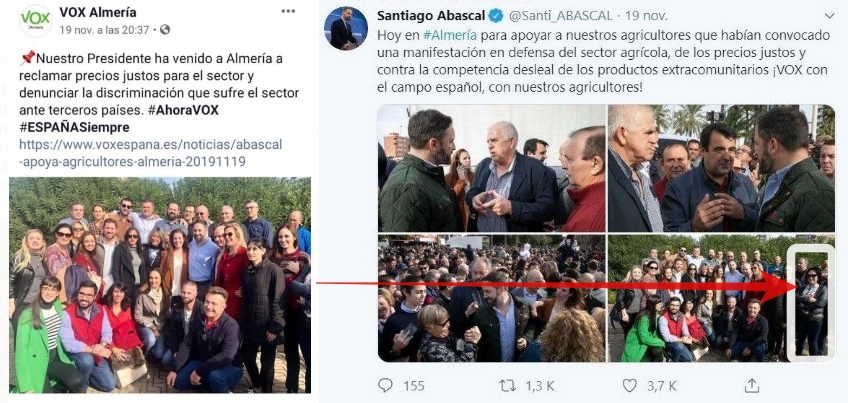
Task: Share the tweet using upload icon
Action: [x=752, y=385]
